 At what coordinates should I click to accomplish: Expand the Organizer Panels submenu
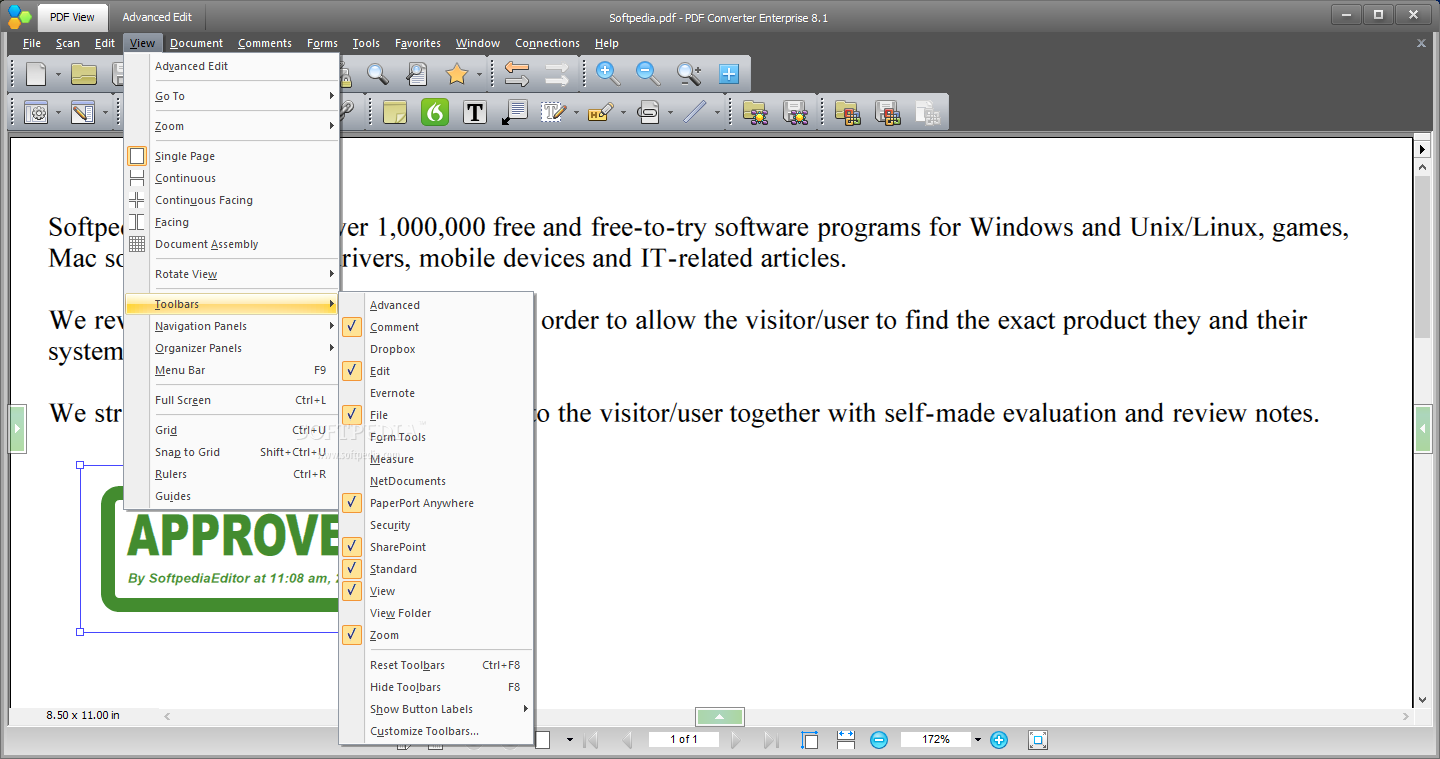(x=232, y=348)
